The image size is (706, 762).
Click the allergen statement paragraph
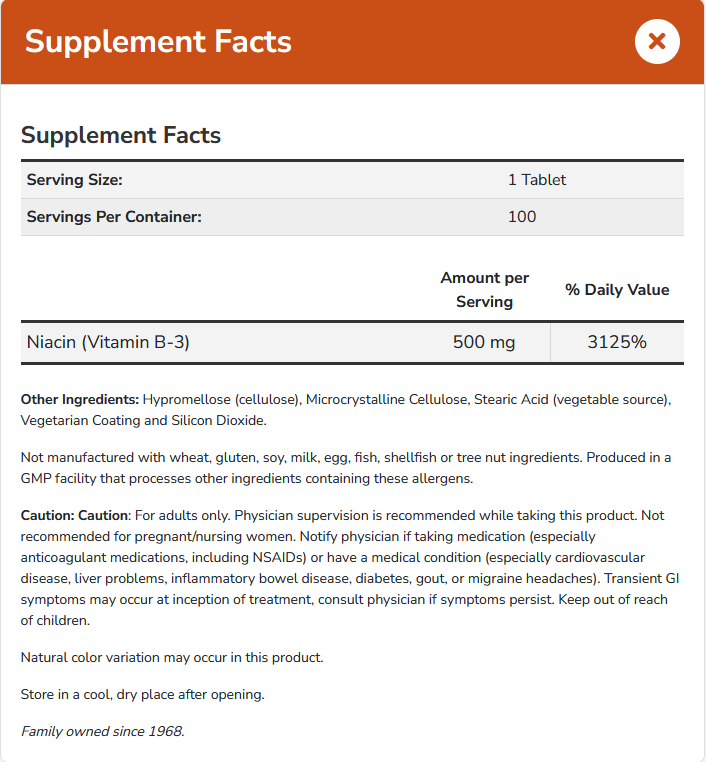(x=345, y=468)
